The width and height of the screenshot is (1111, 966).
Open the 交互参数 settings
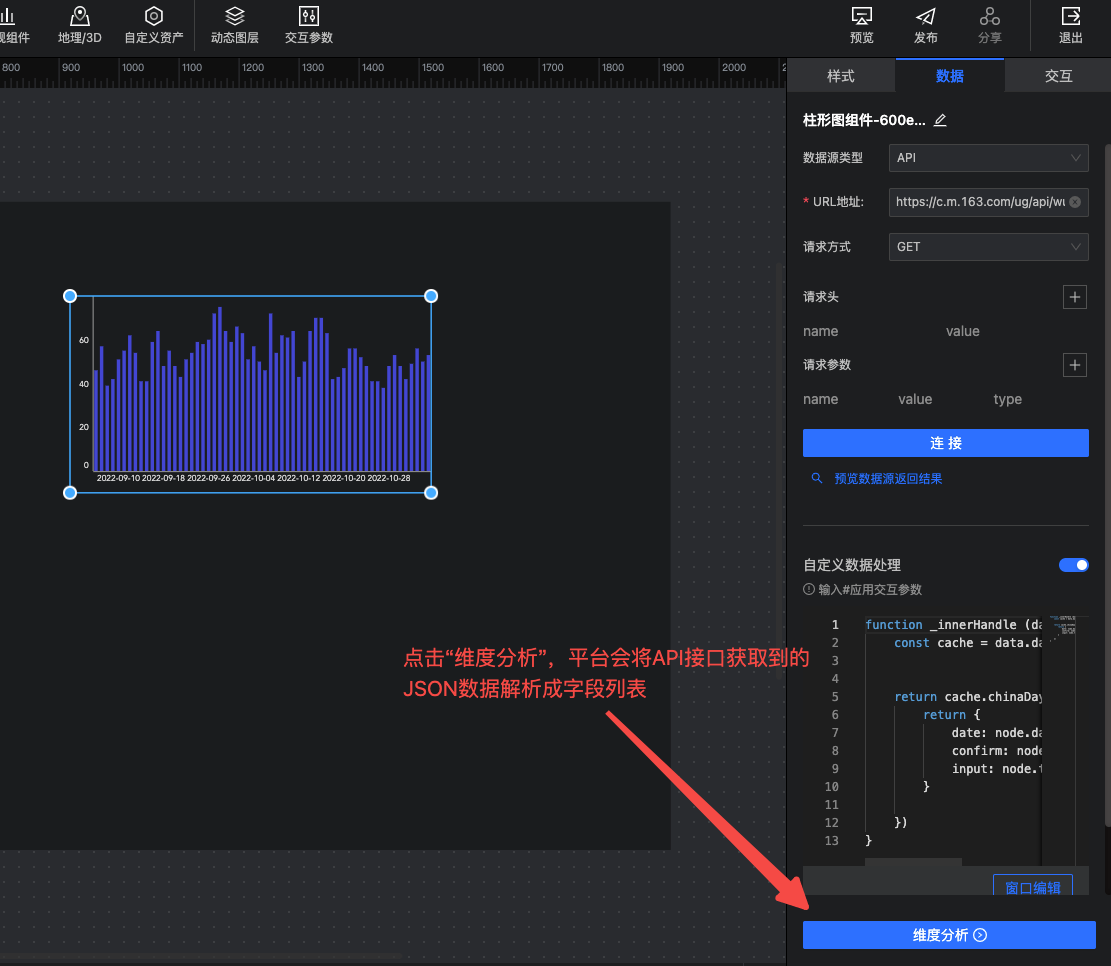coord(308,25)
